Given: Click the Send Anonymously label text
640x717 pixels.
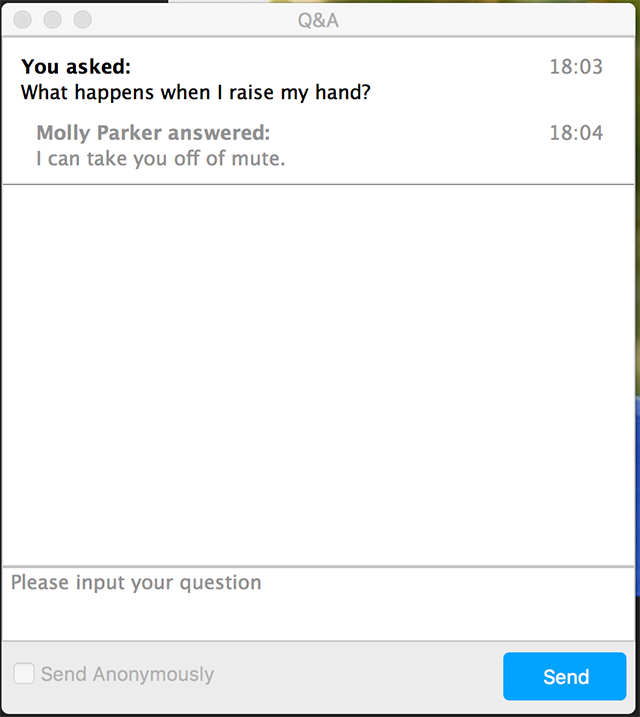Looking at the screenshot, I should (127, 674).
